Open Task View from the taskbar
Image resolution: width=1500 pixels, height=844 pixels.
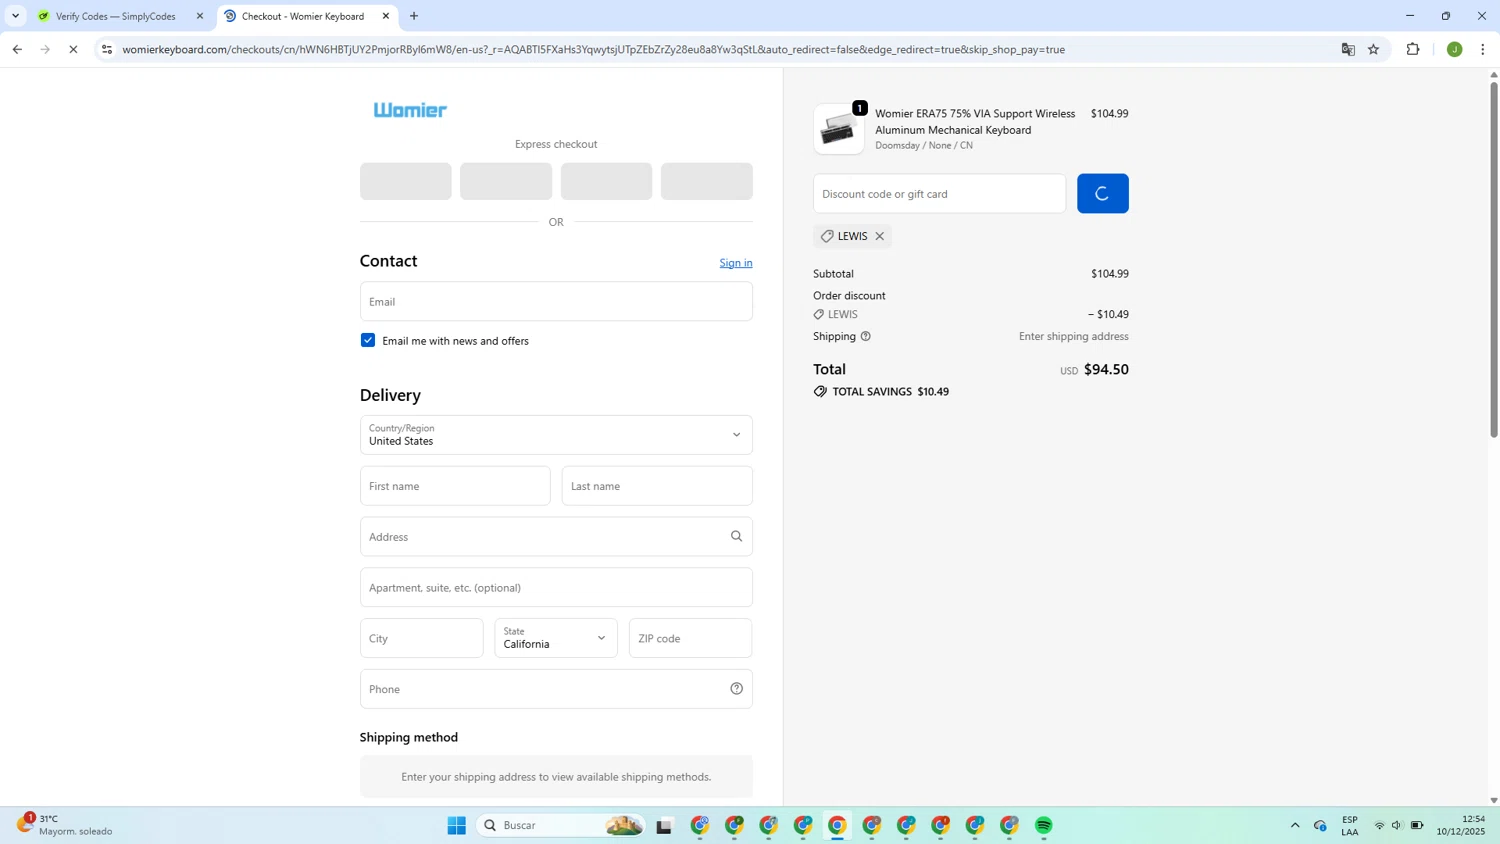coord(665,825)
